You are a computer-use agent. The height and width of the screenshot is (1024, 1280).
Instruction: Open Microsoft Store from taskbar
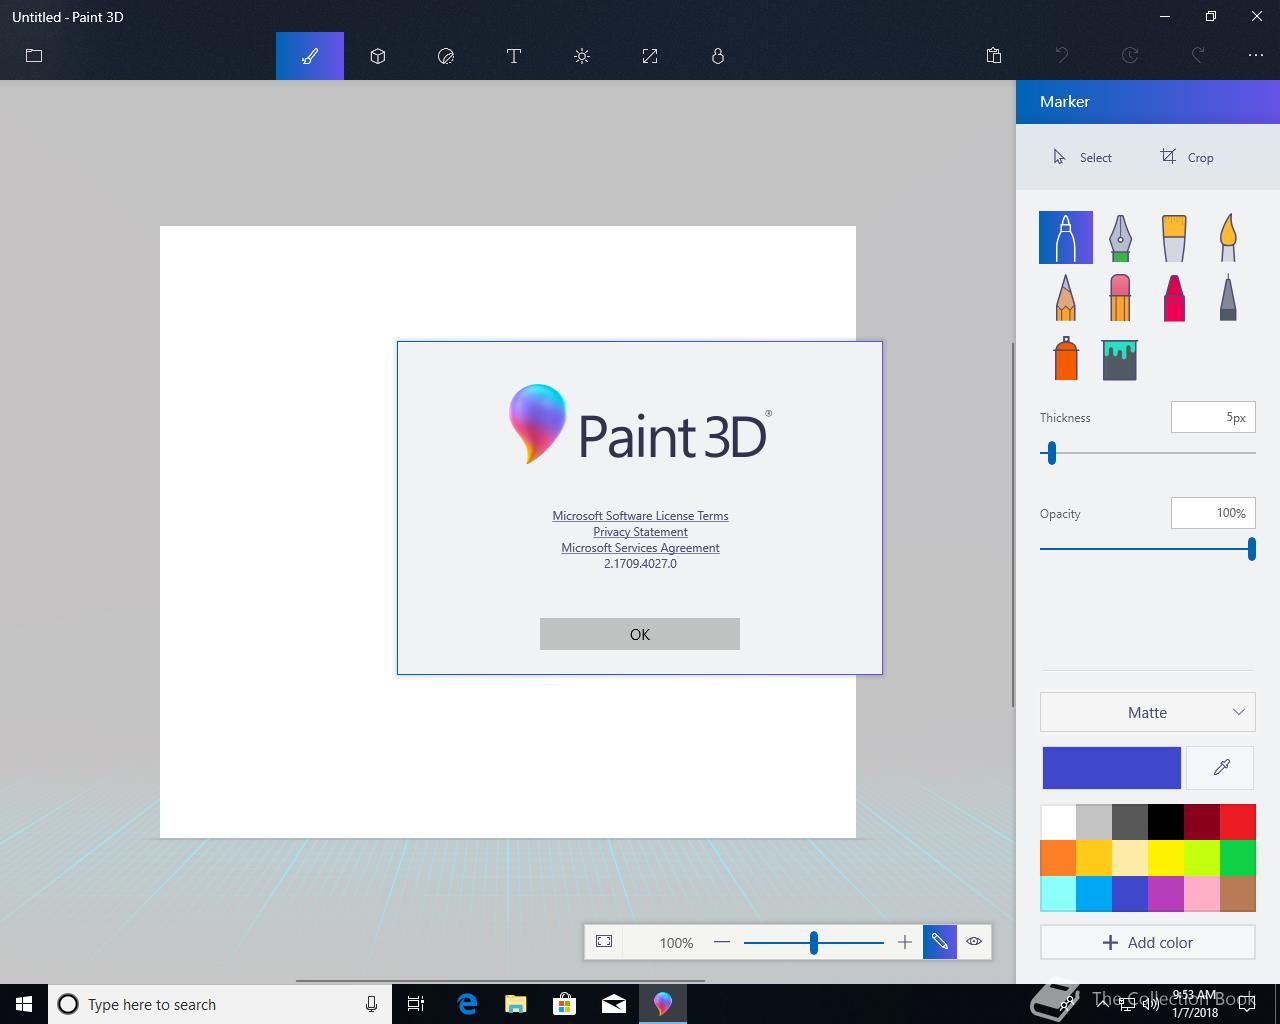[x=565, y=1004]
